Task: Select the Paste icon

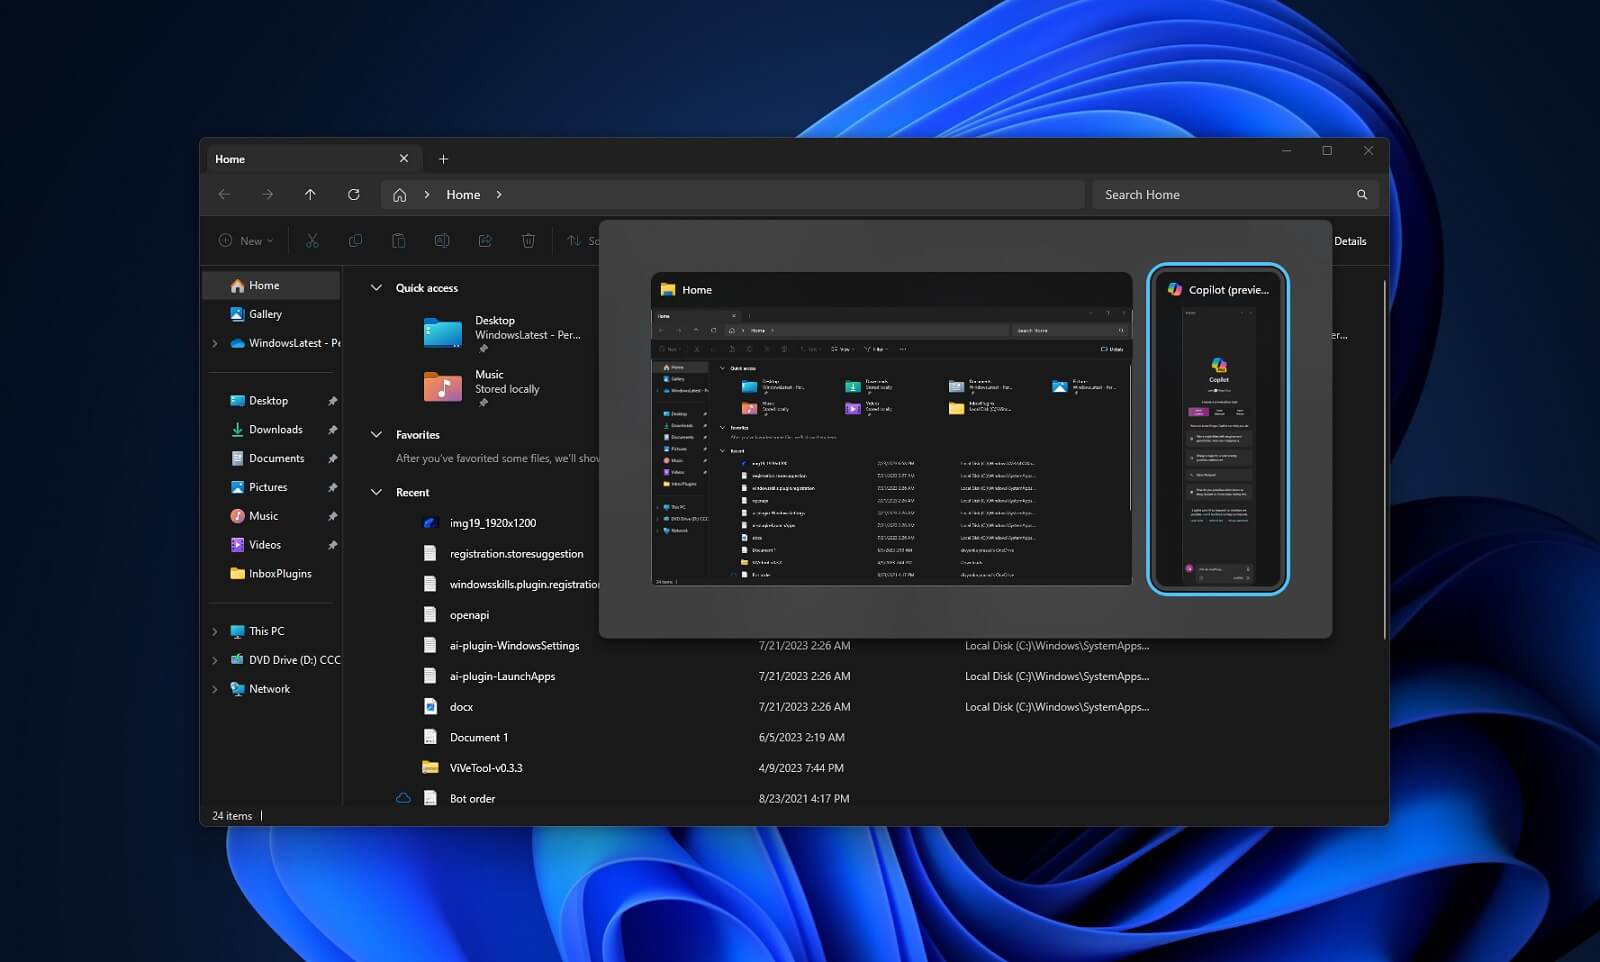Action: coord(398,240)
